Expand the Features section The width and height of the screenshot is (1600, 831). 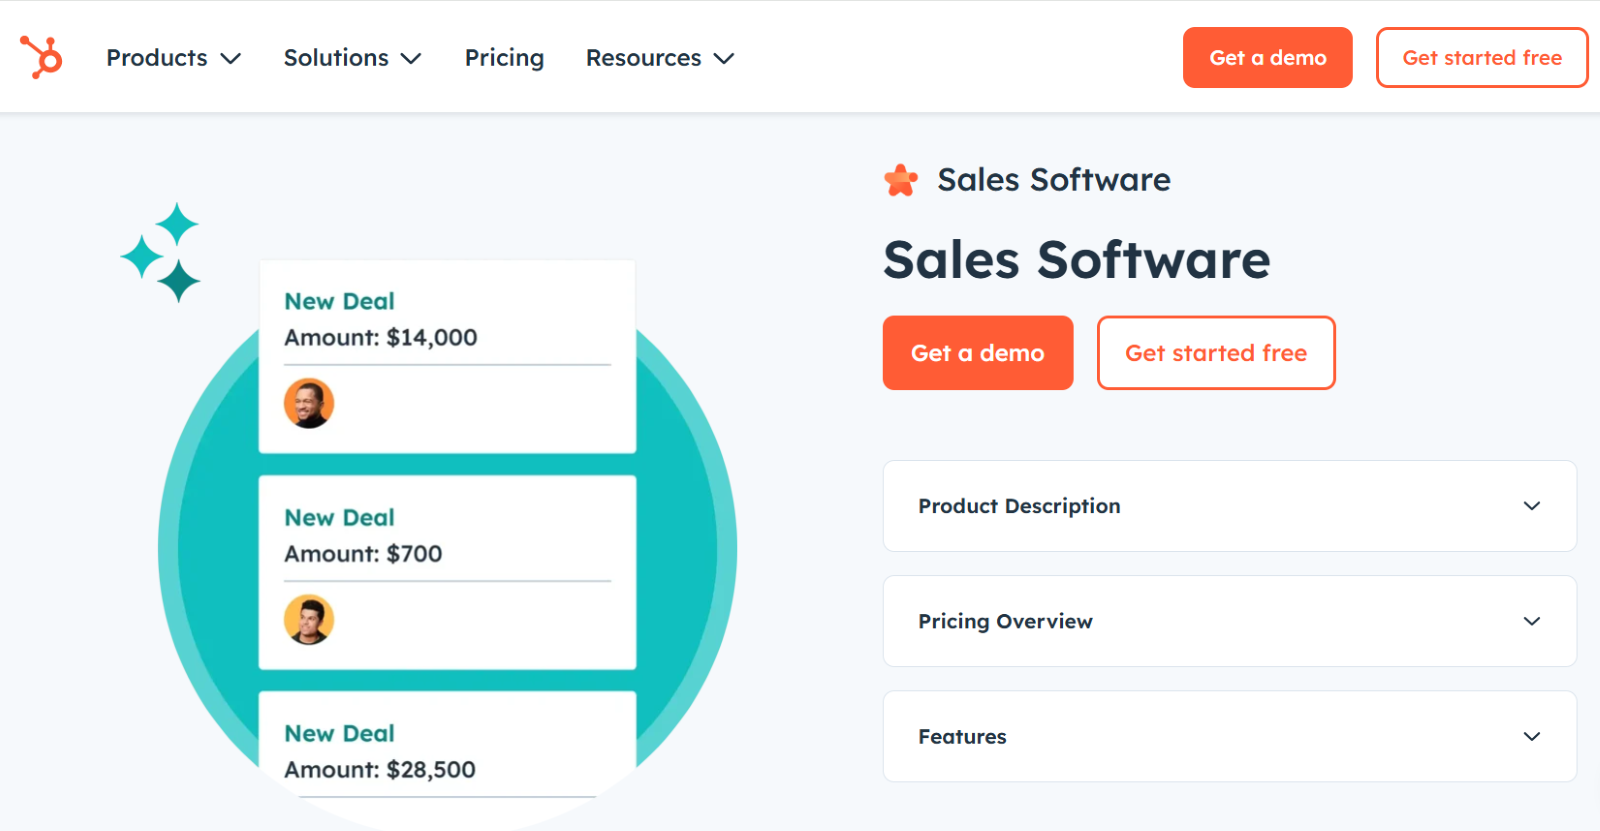pos(1230,736)
